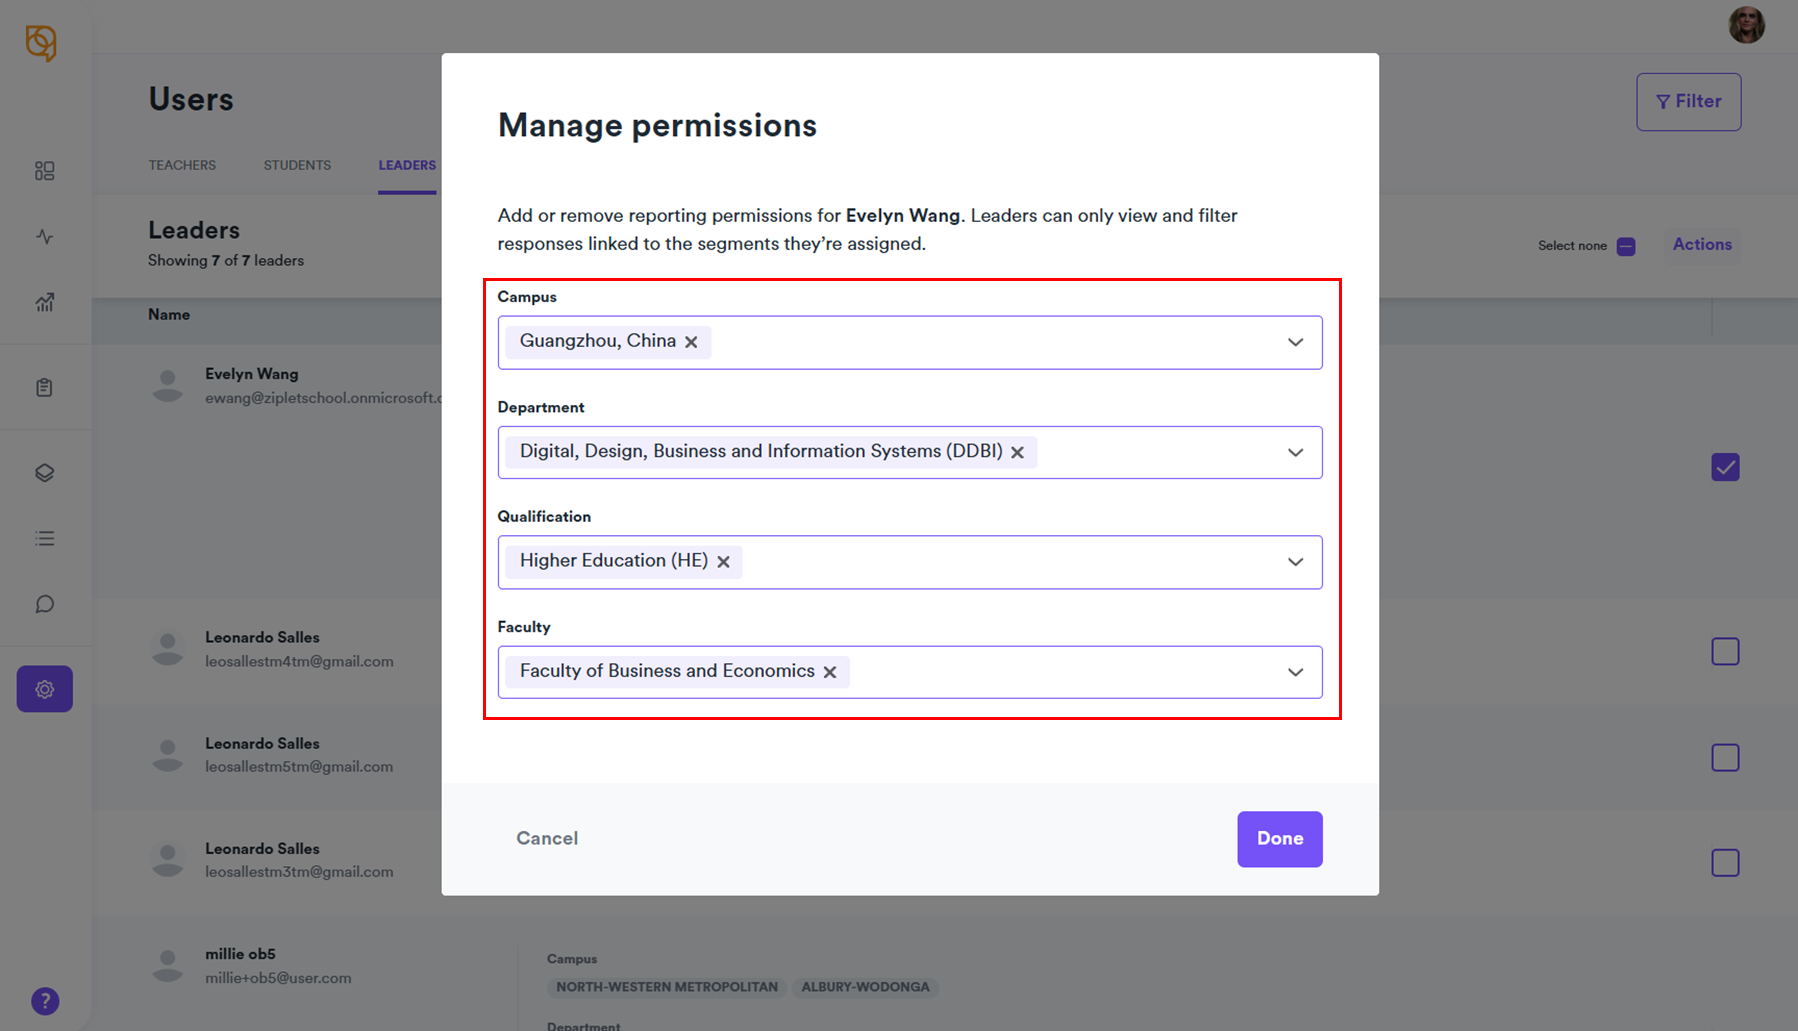Click the dashboard grid sidebar icon

[x=45, y=171]
